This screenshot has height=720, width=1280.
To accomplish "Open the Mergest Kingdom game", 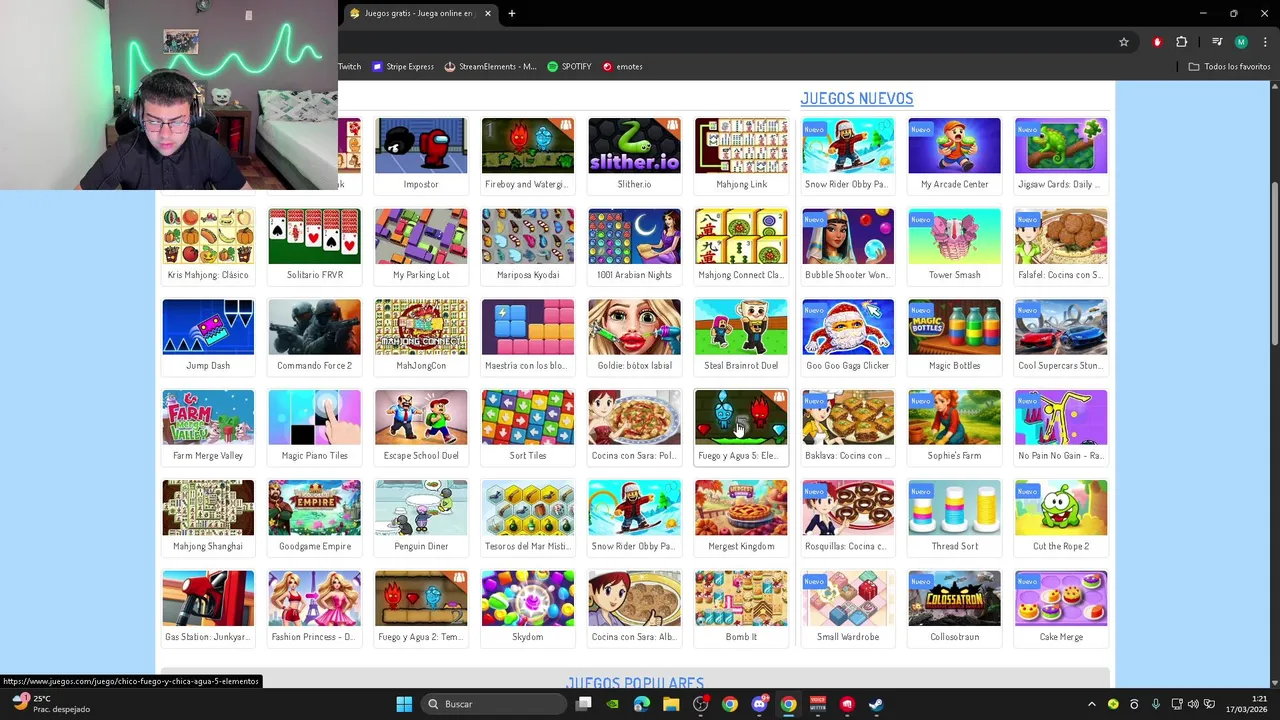I will (741, 517).
